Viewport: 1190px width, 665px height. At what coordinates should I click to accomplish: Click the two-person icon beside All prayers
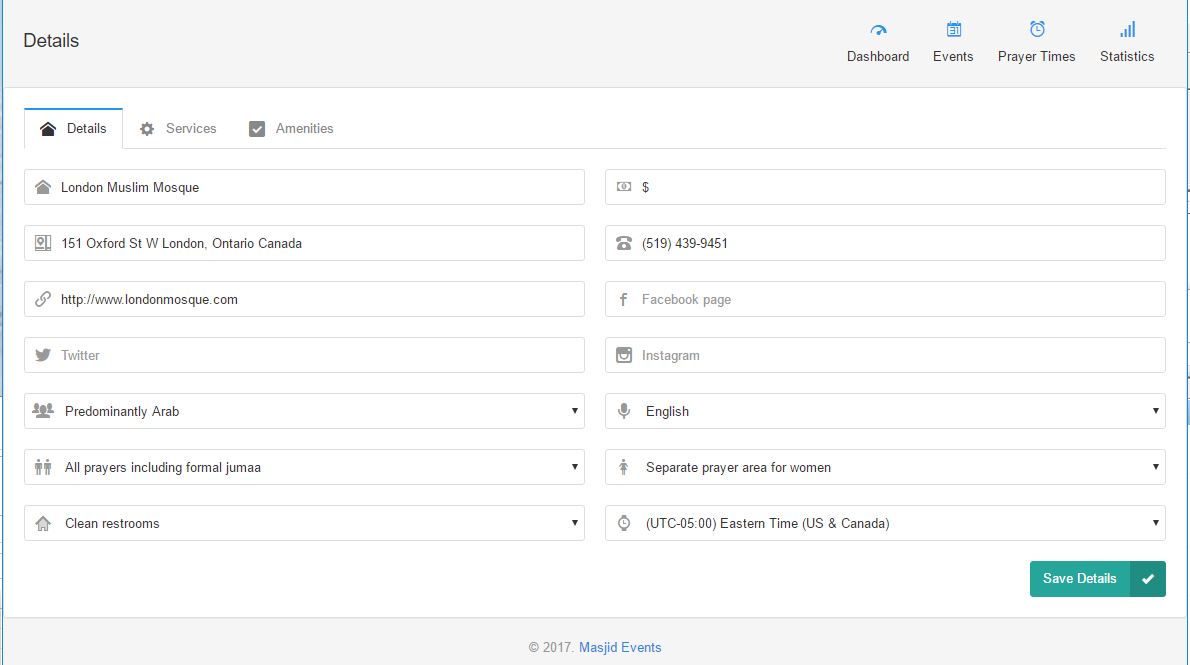coord(43,467)
